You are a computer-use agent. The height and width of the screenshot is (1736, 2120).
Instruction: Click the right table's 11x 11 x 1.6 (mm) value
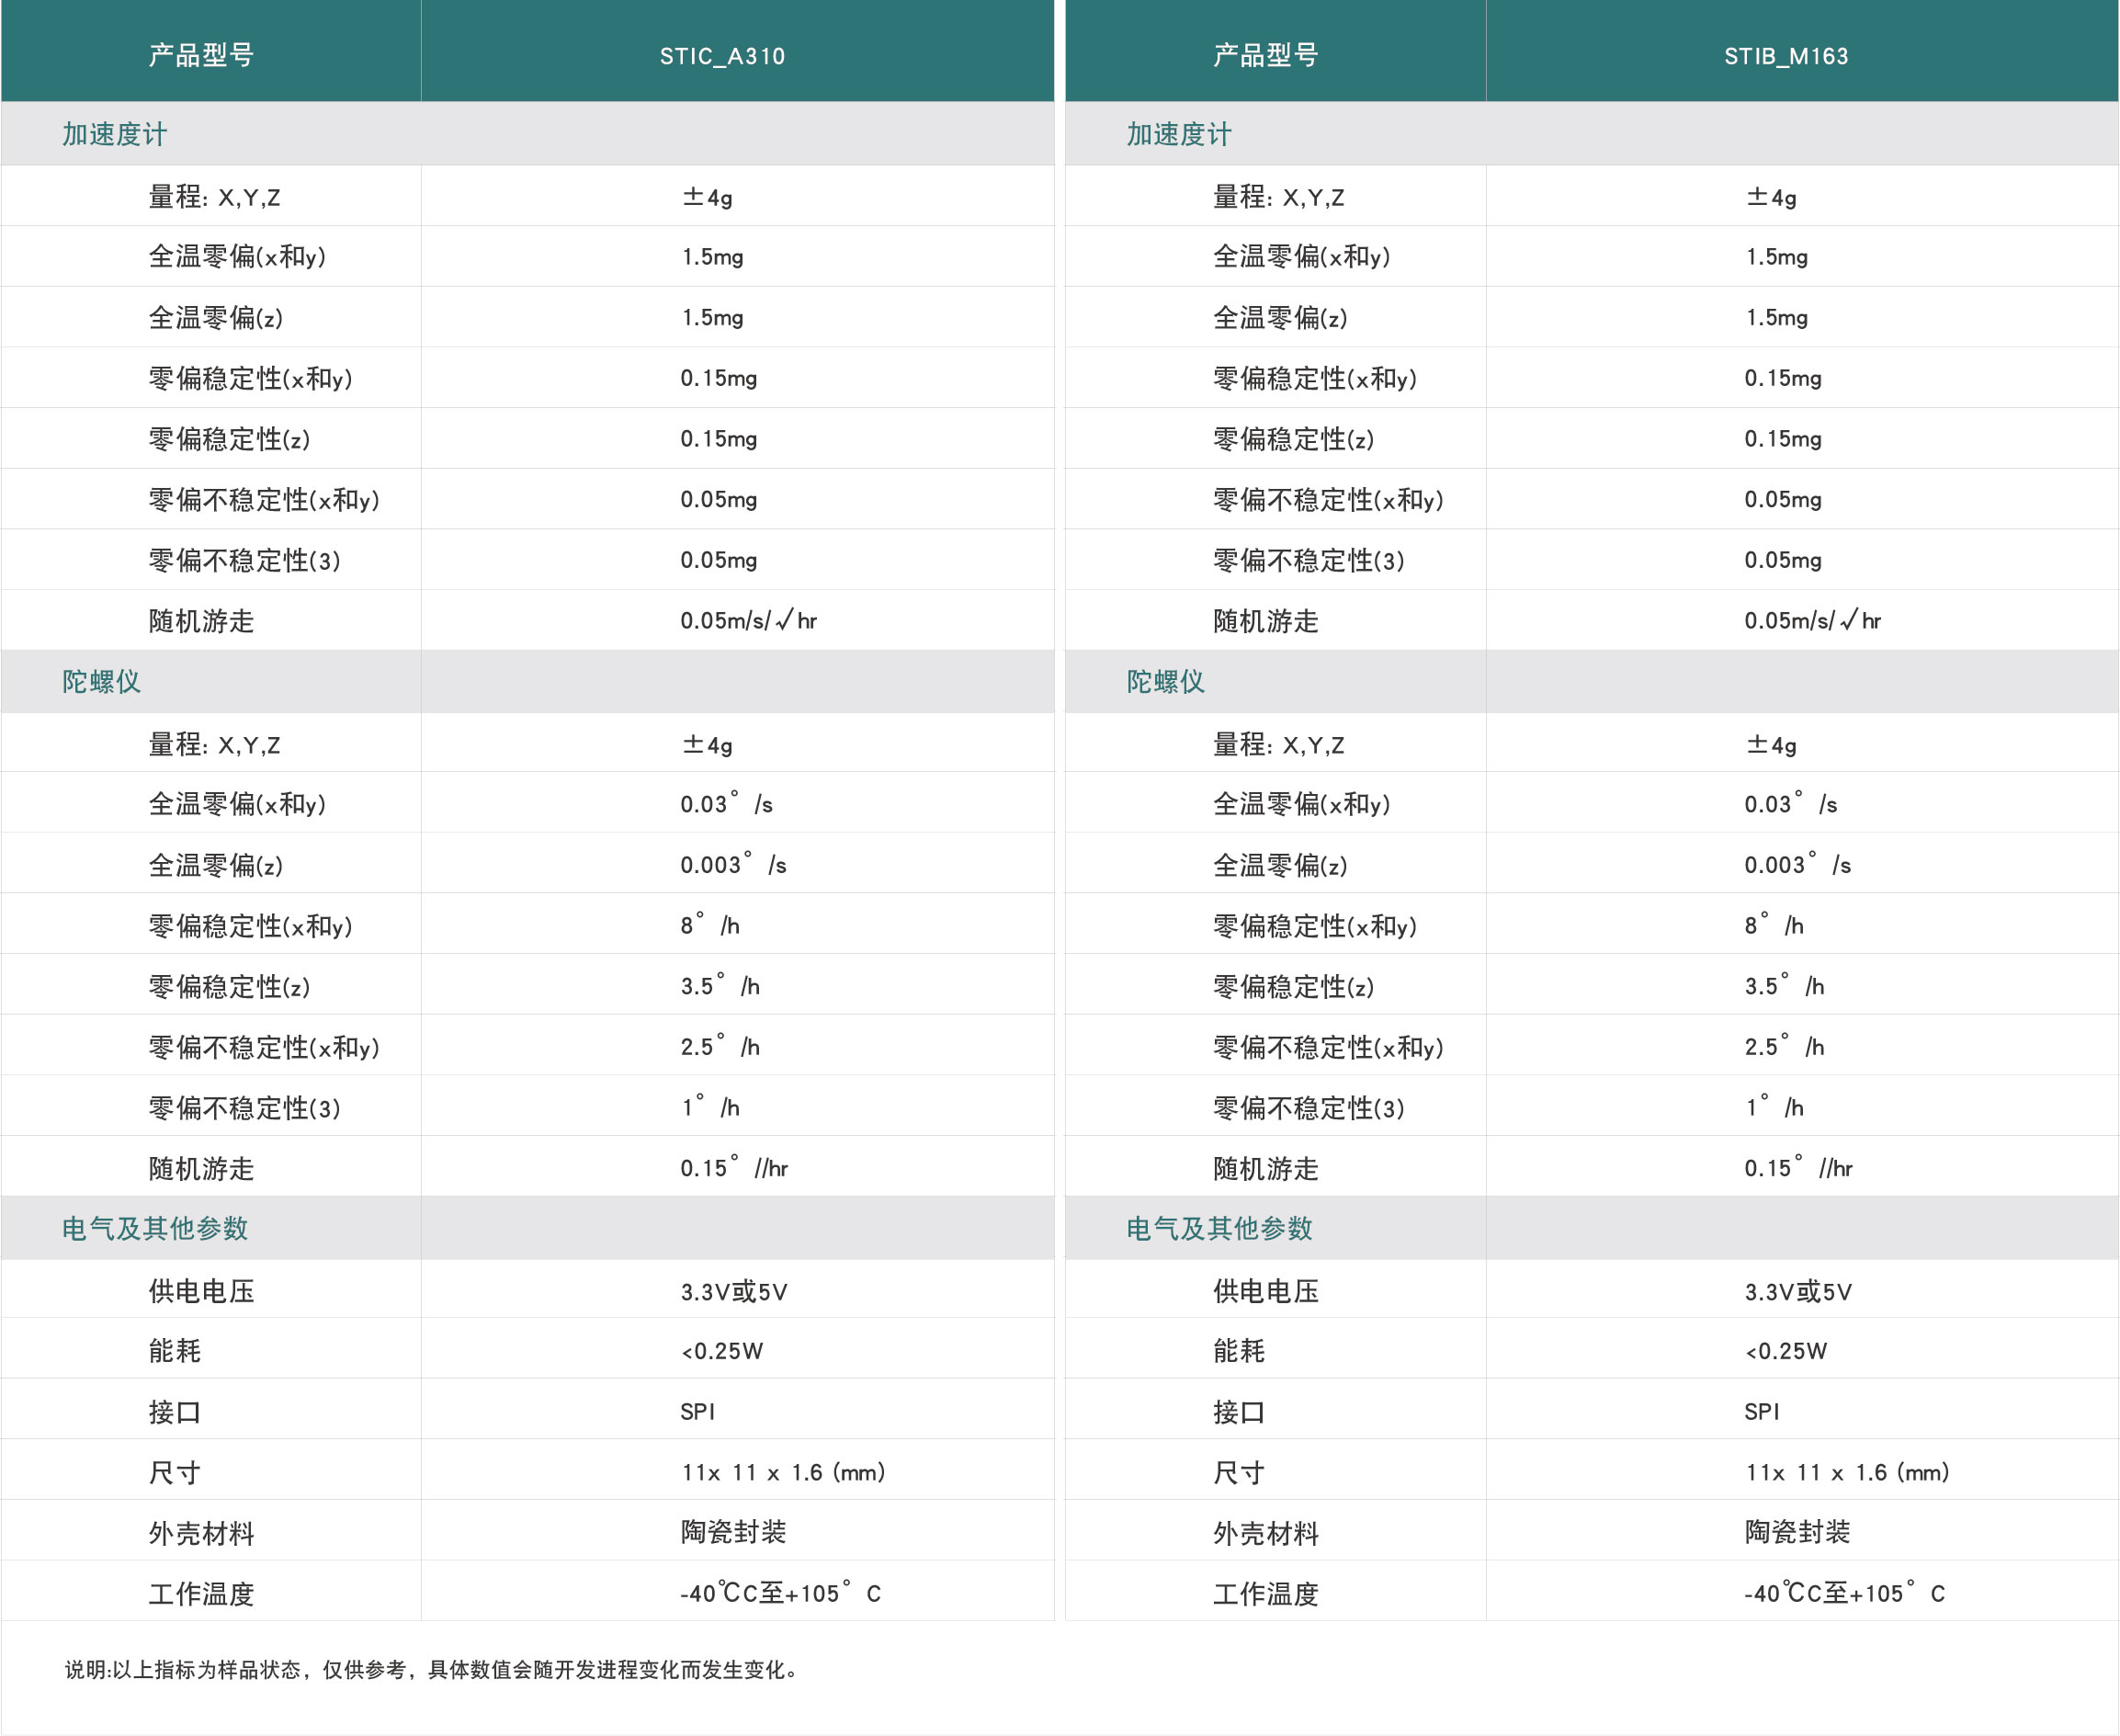[1846, 1472]
